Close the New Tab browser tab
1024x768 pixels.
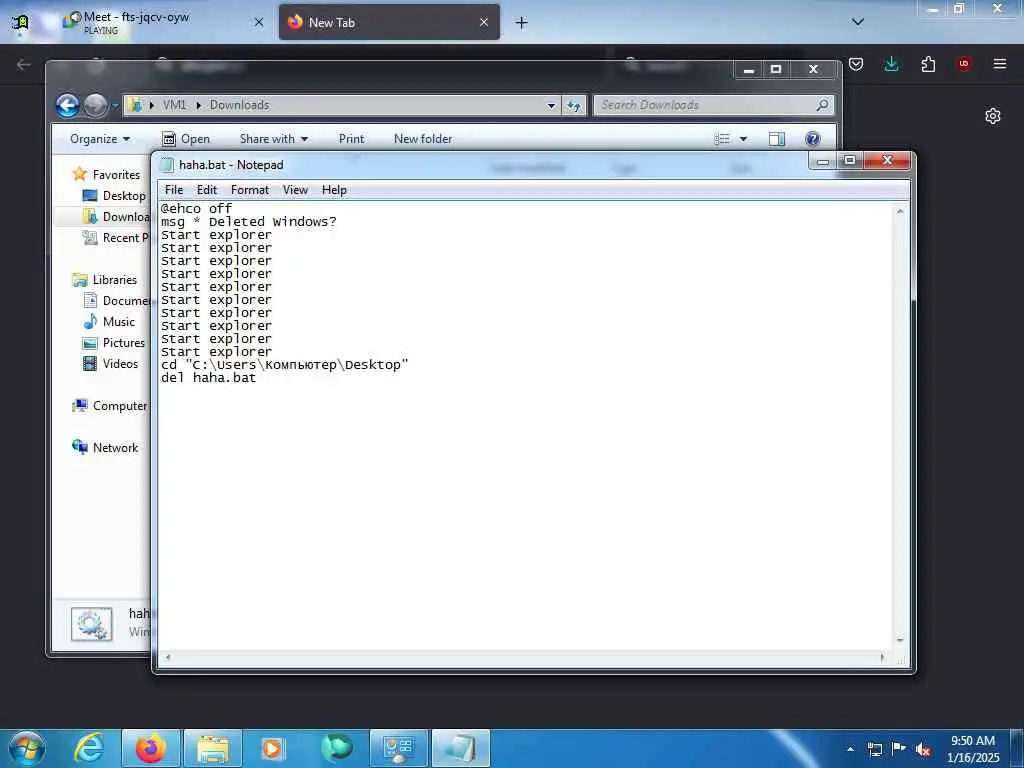coord(484,22)
